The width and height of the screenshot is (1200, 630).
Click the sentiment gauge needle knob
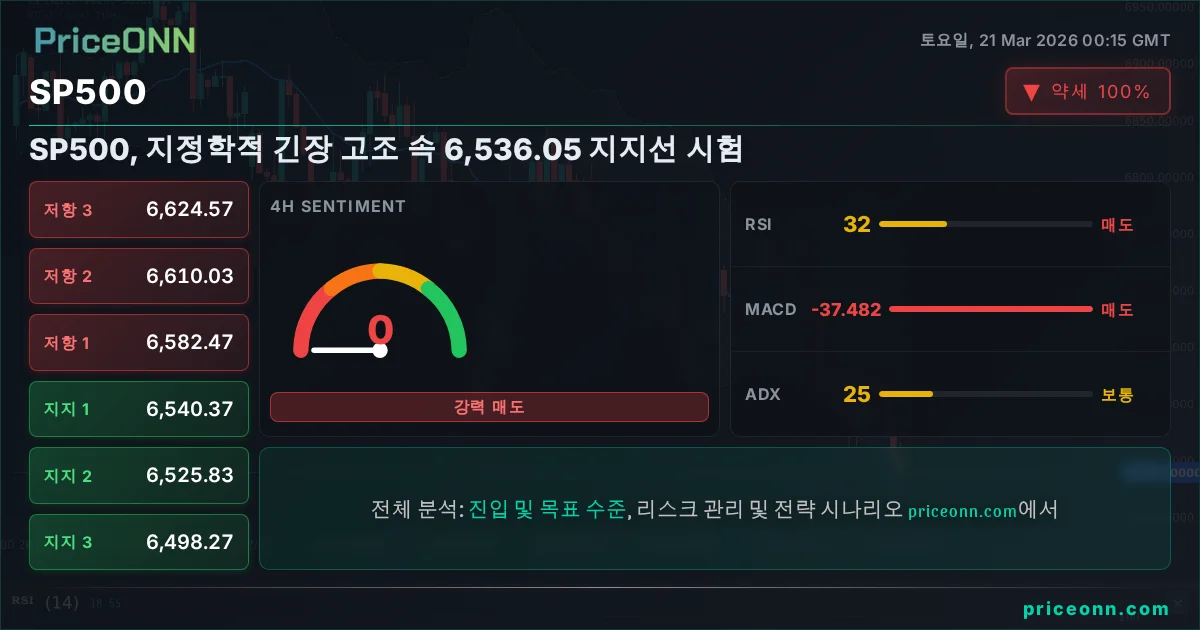pos(380,350)
